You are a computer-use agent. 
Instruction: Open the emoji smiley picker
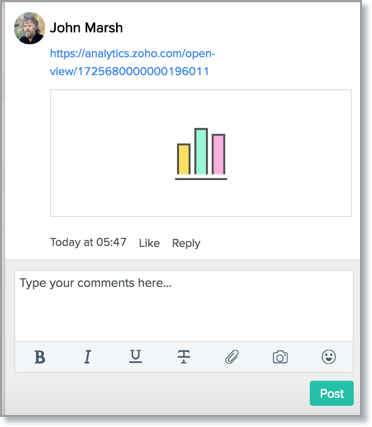click(329, 357)
